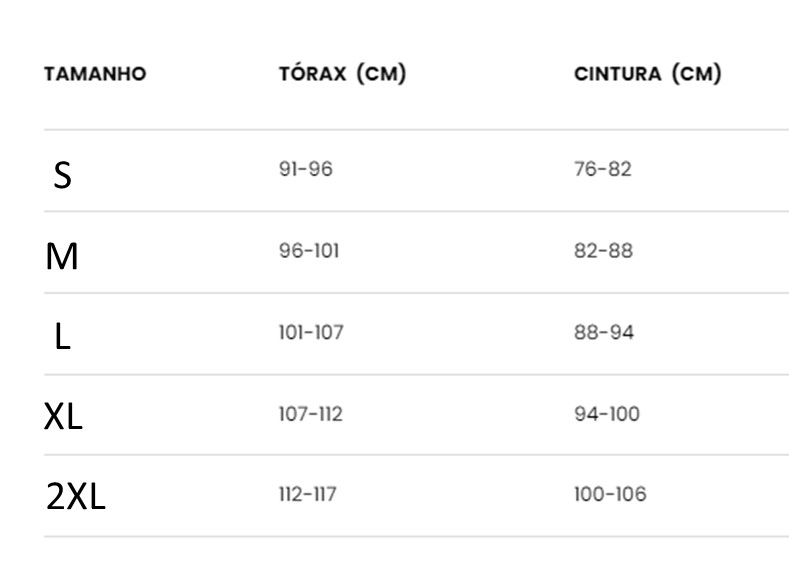Click the 96-101 chest measurement
The width and height of the screenshot is (789, 581).
tap(309, 251)
